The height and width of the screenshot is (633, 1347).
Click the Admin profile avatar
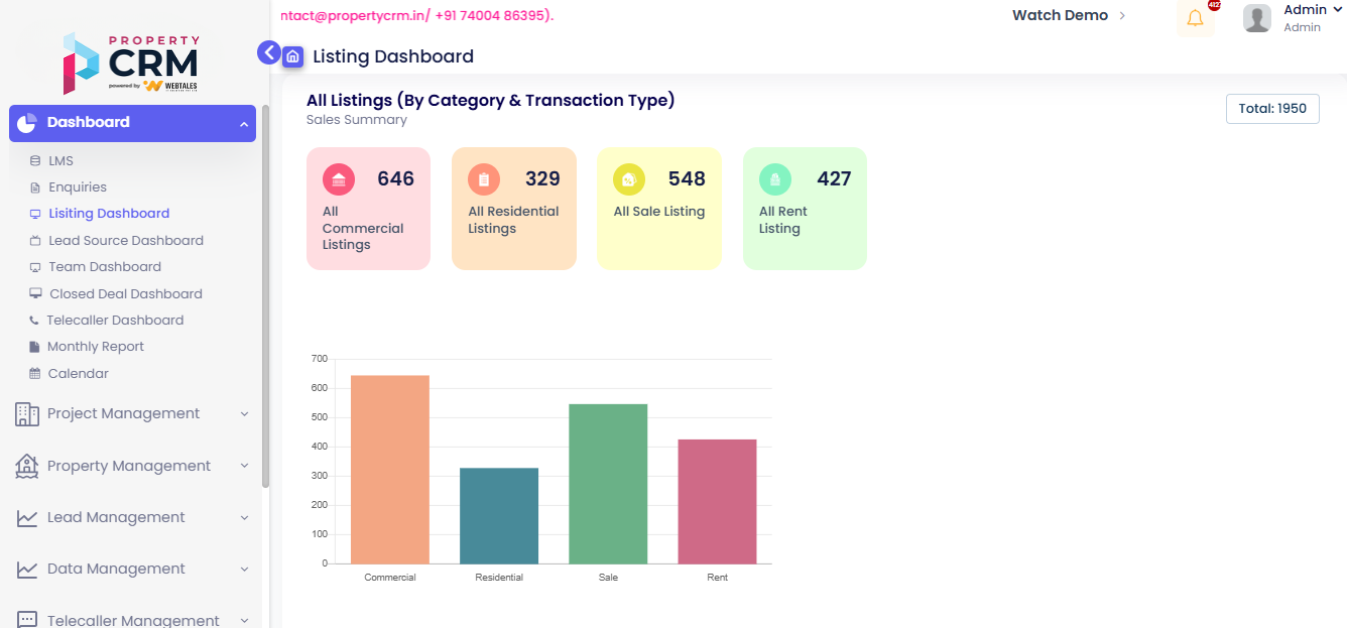coord(1257,18)
